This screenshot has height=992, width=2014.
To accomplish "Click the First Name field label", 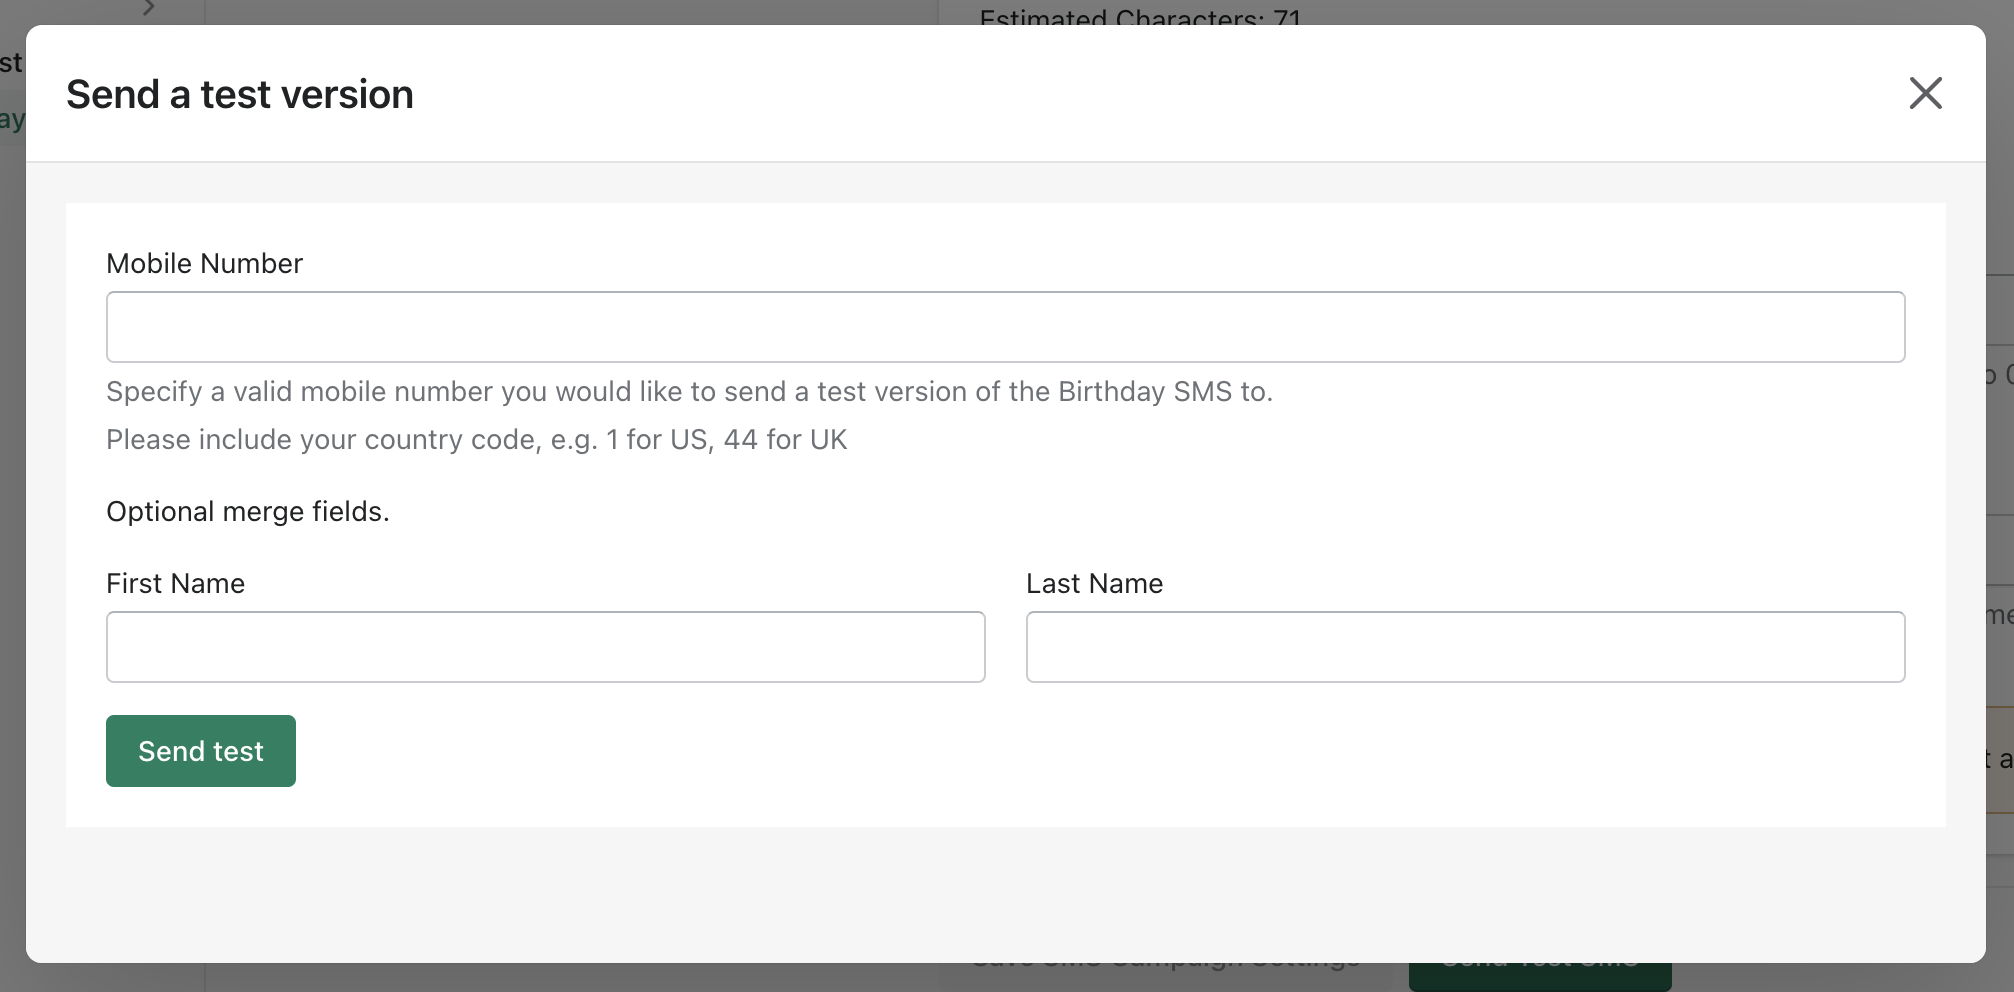I will 175,584.
